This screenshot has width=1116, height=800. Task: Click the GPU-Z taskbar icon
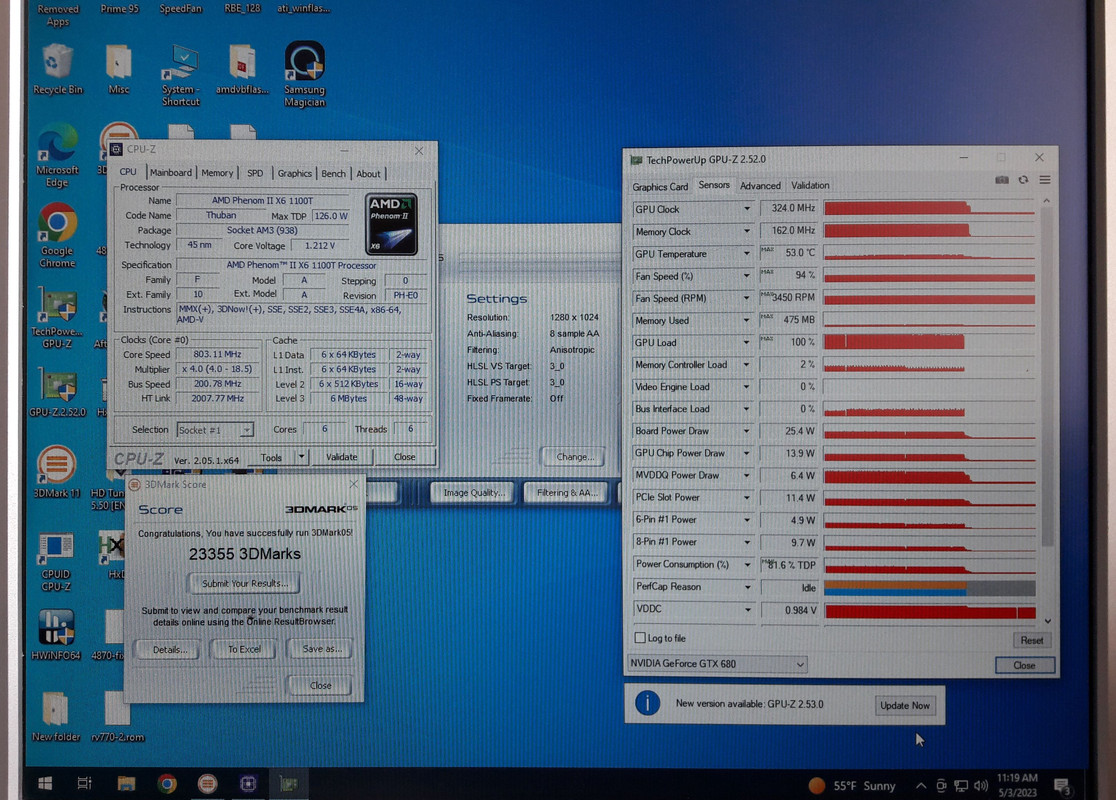click(288, 784)
